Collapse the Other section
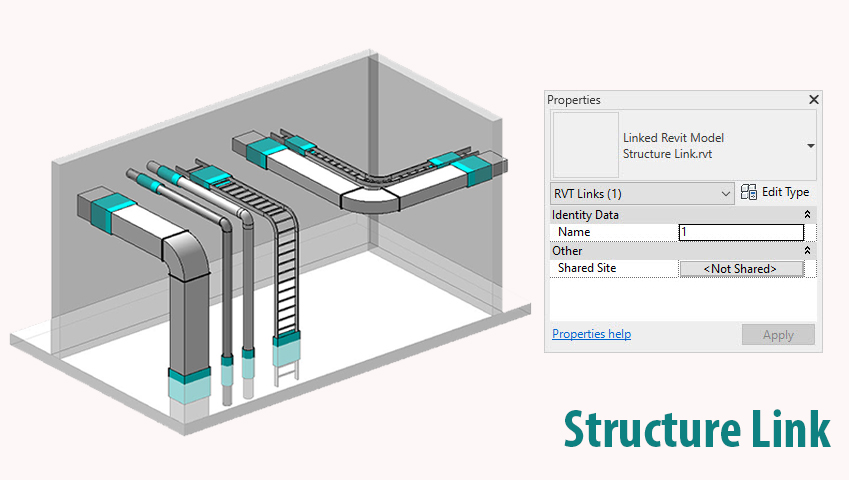The height and width of the screenshot is (480, 849). click(807, 251)
